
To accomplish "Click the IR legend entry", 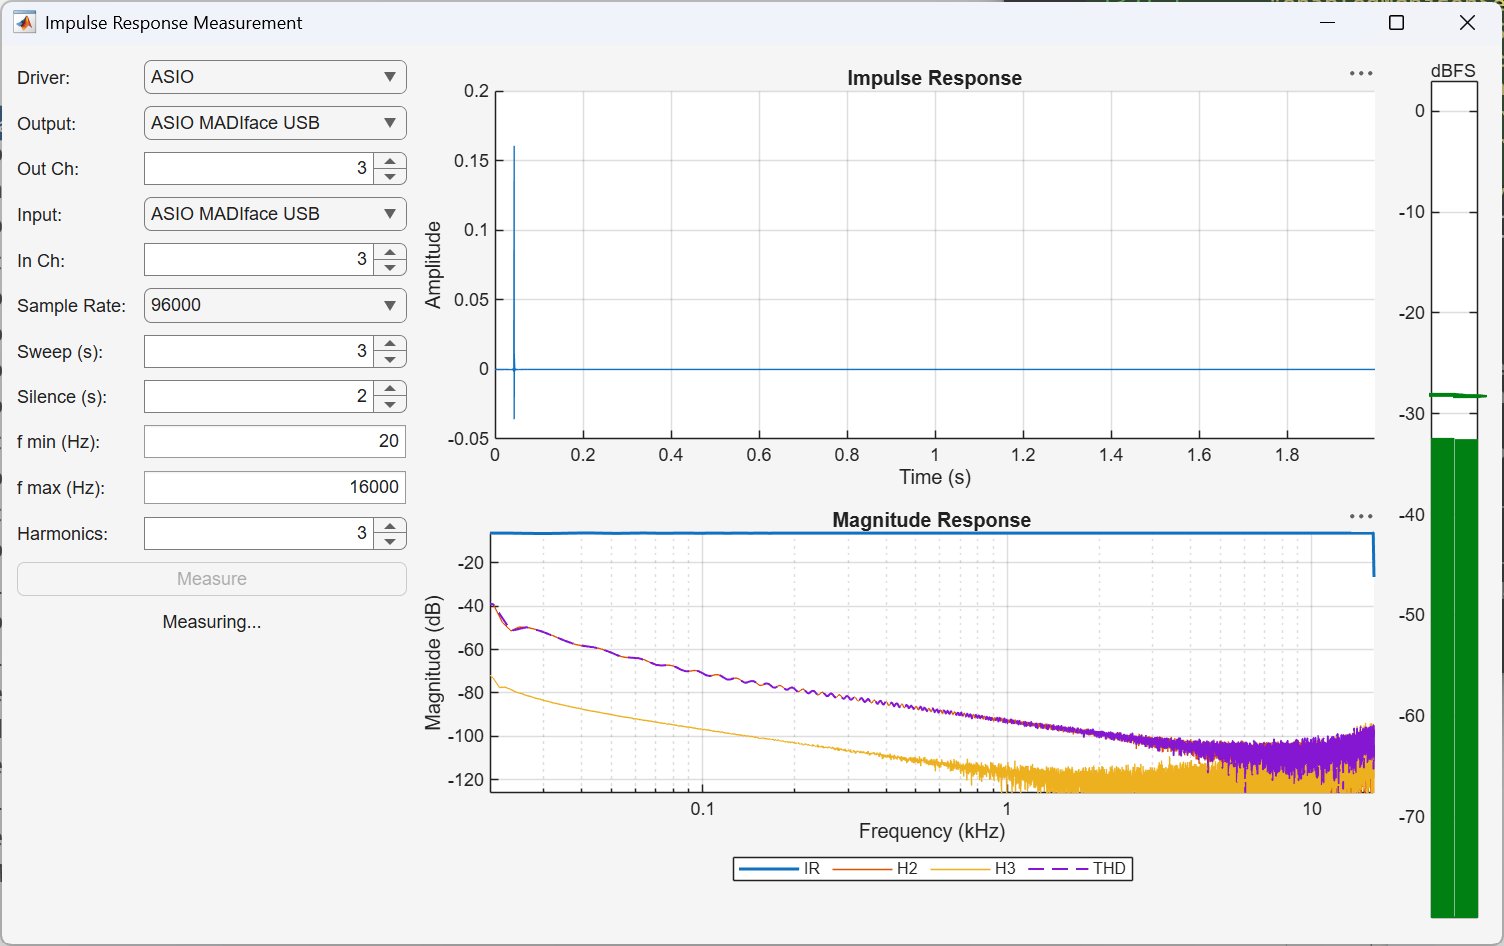I will point(780,869).
